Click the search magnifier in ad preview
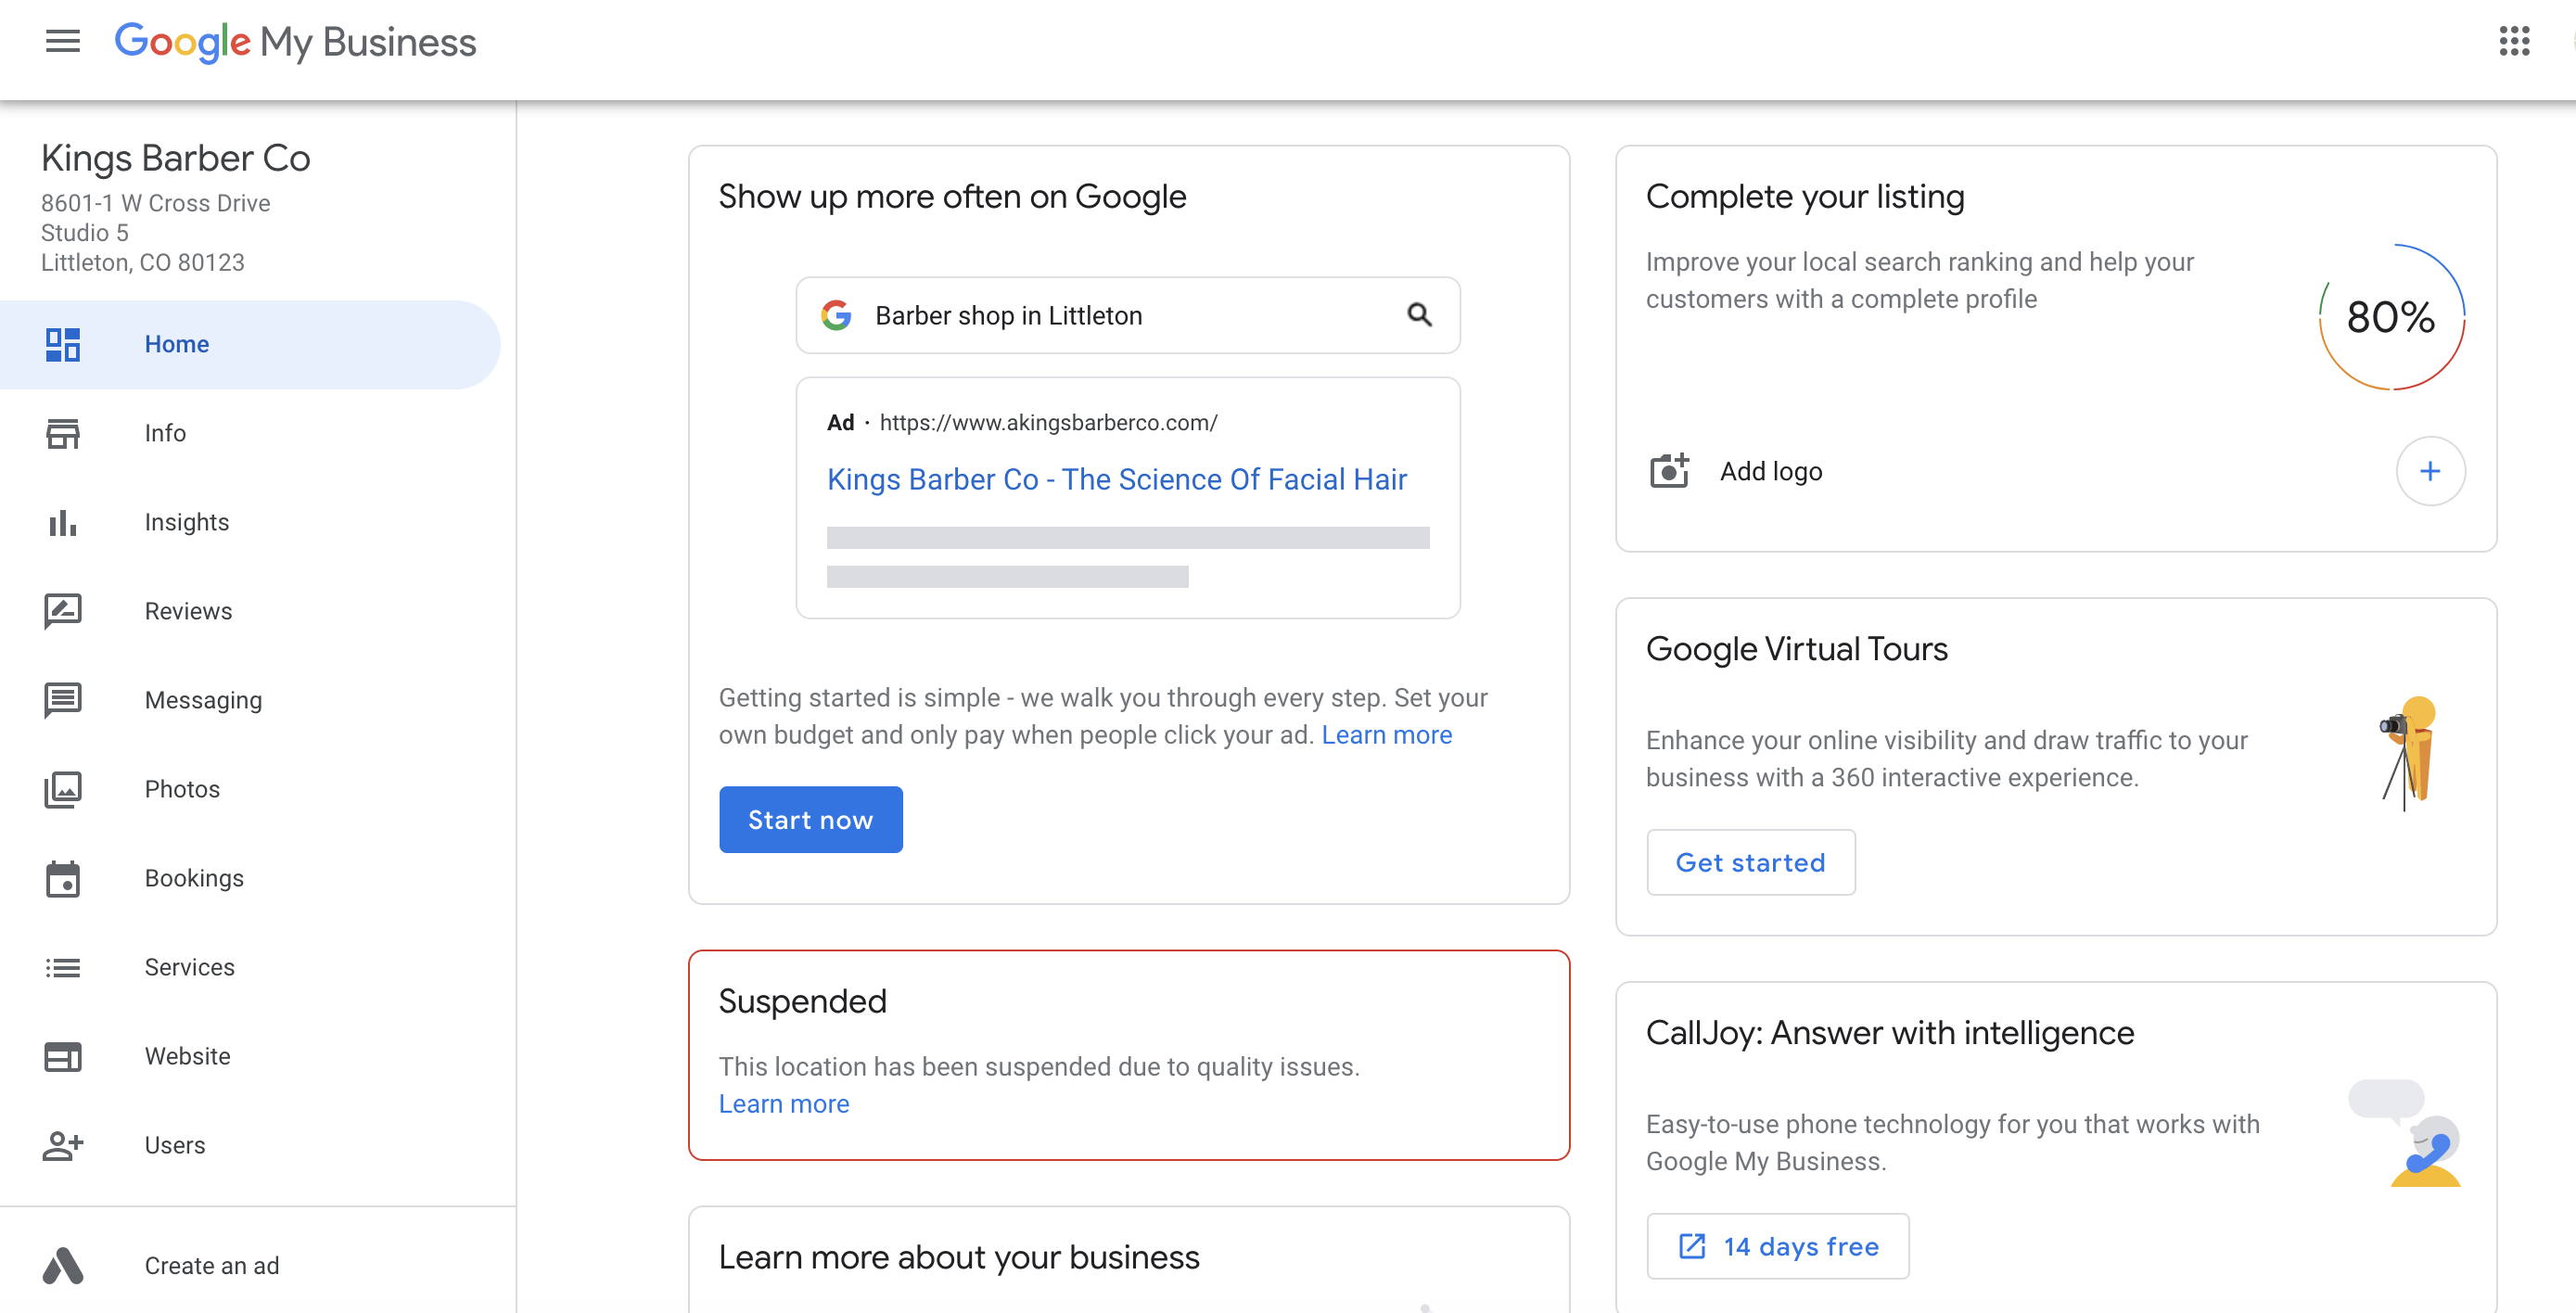 (1419, 315)
